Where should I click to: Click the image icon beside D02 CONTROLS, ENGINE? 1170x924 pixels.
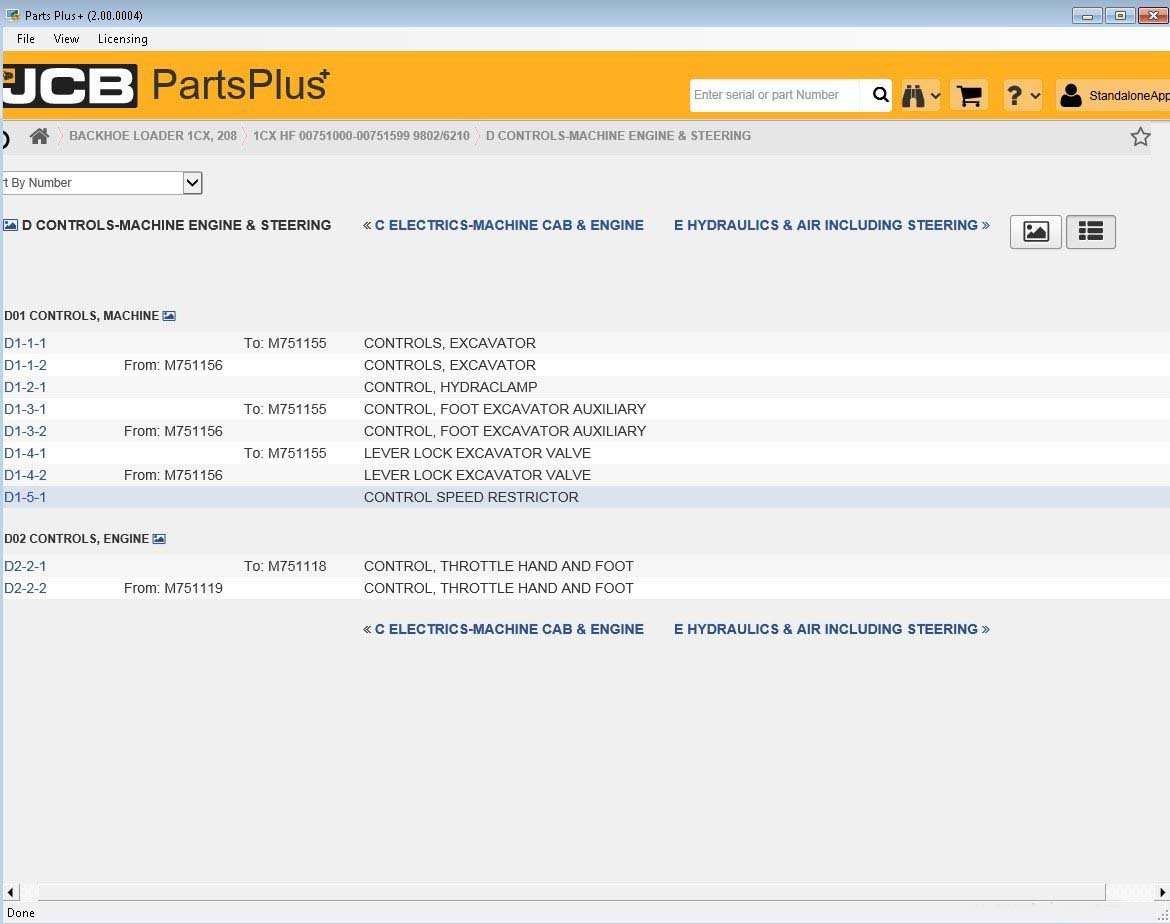tap(159, 539)
